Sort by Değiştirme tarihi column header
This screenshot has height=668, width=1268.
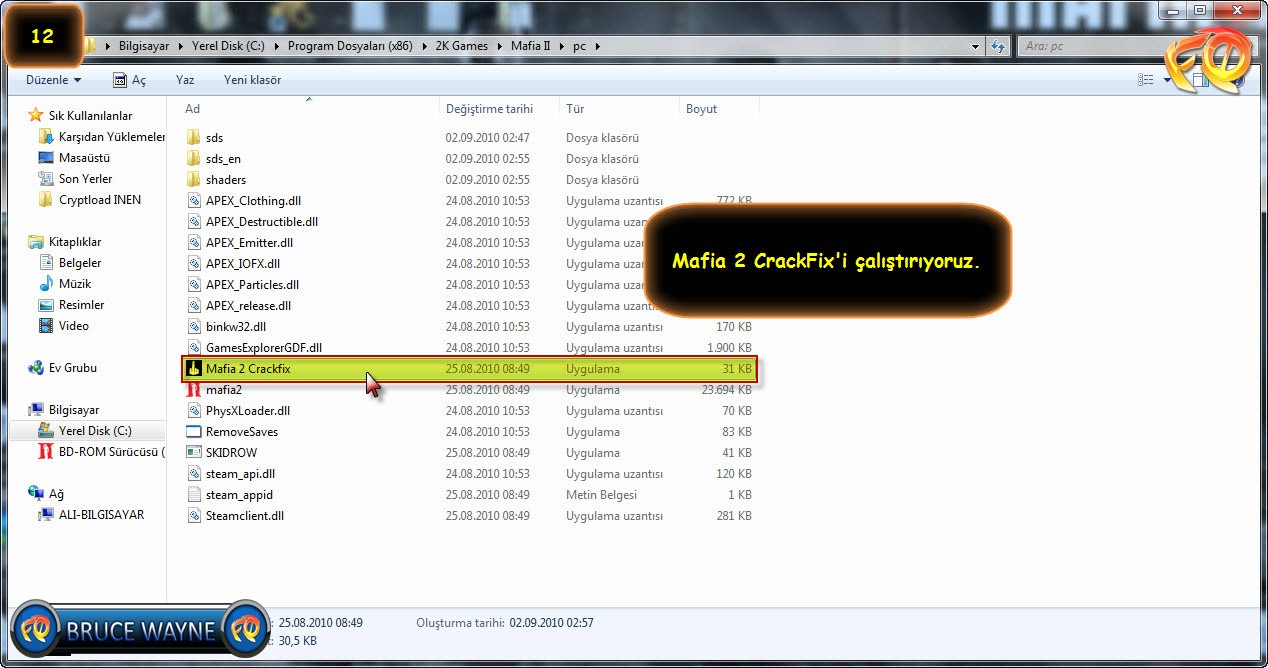500,109
